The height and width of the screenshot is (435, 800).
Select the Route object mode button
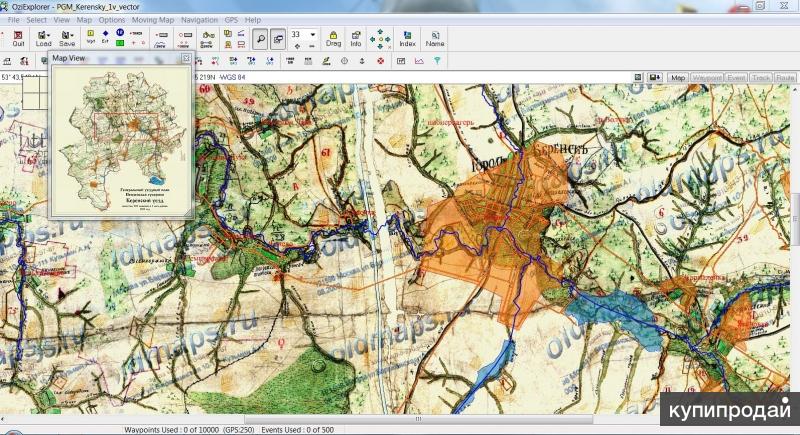click(785, 78)
